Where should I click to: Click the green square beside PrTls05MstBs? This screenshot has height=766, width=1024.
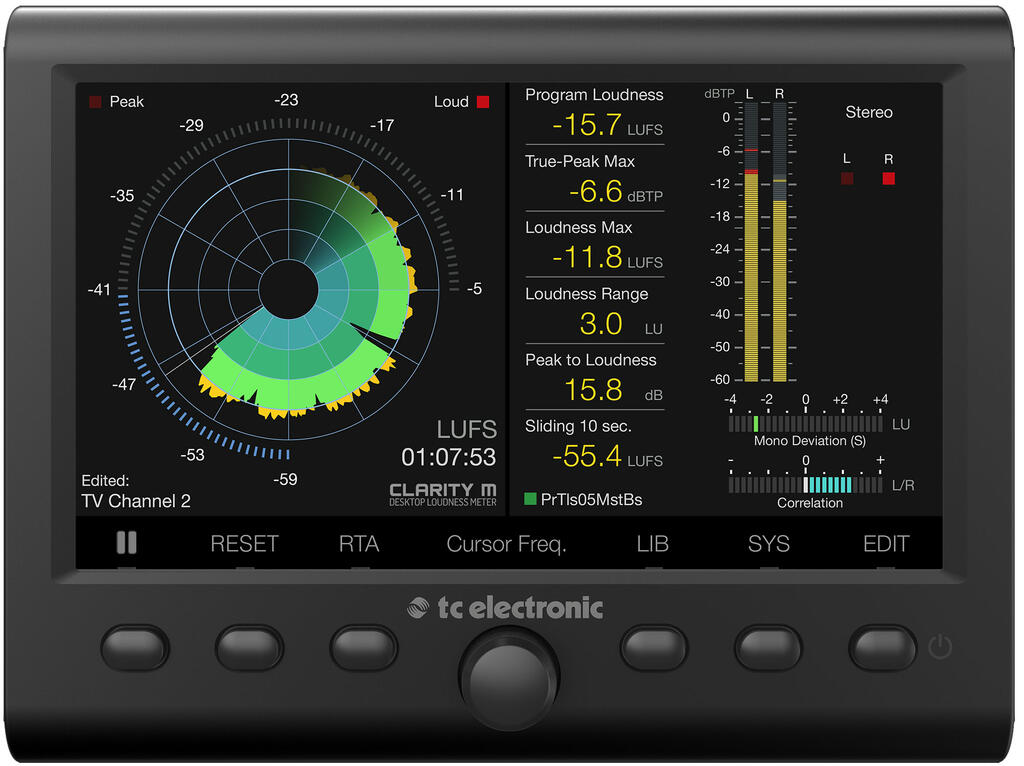click(530, 499)
